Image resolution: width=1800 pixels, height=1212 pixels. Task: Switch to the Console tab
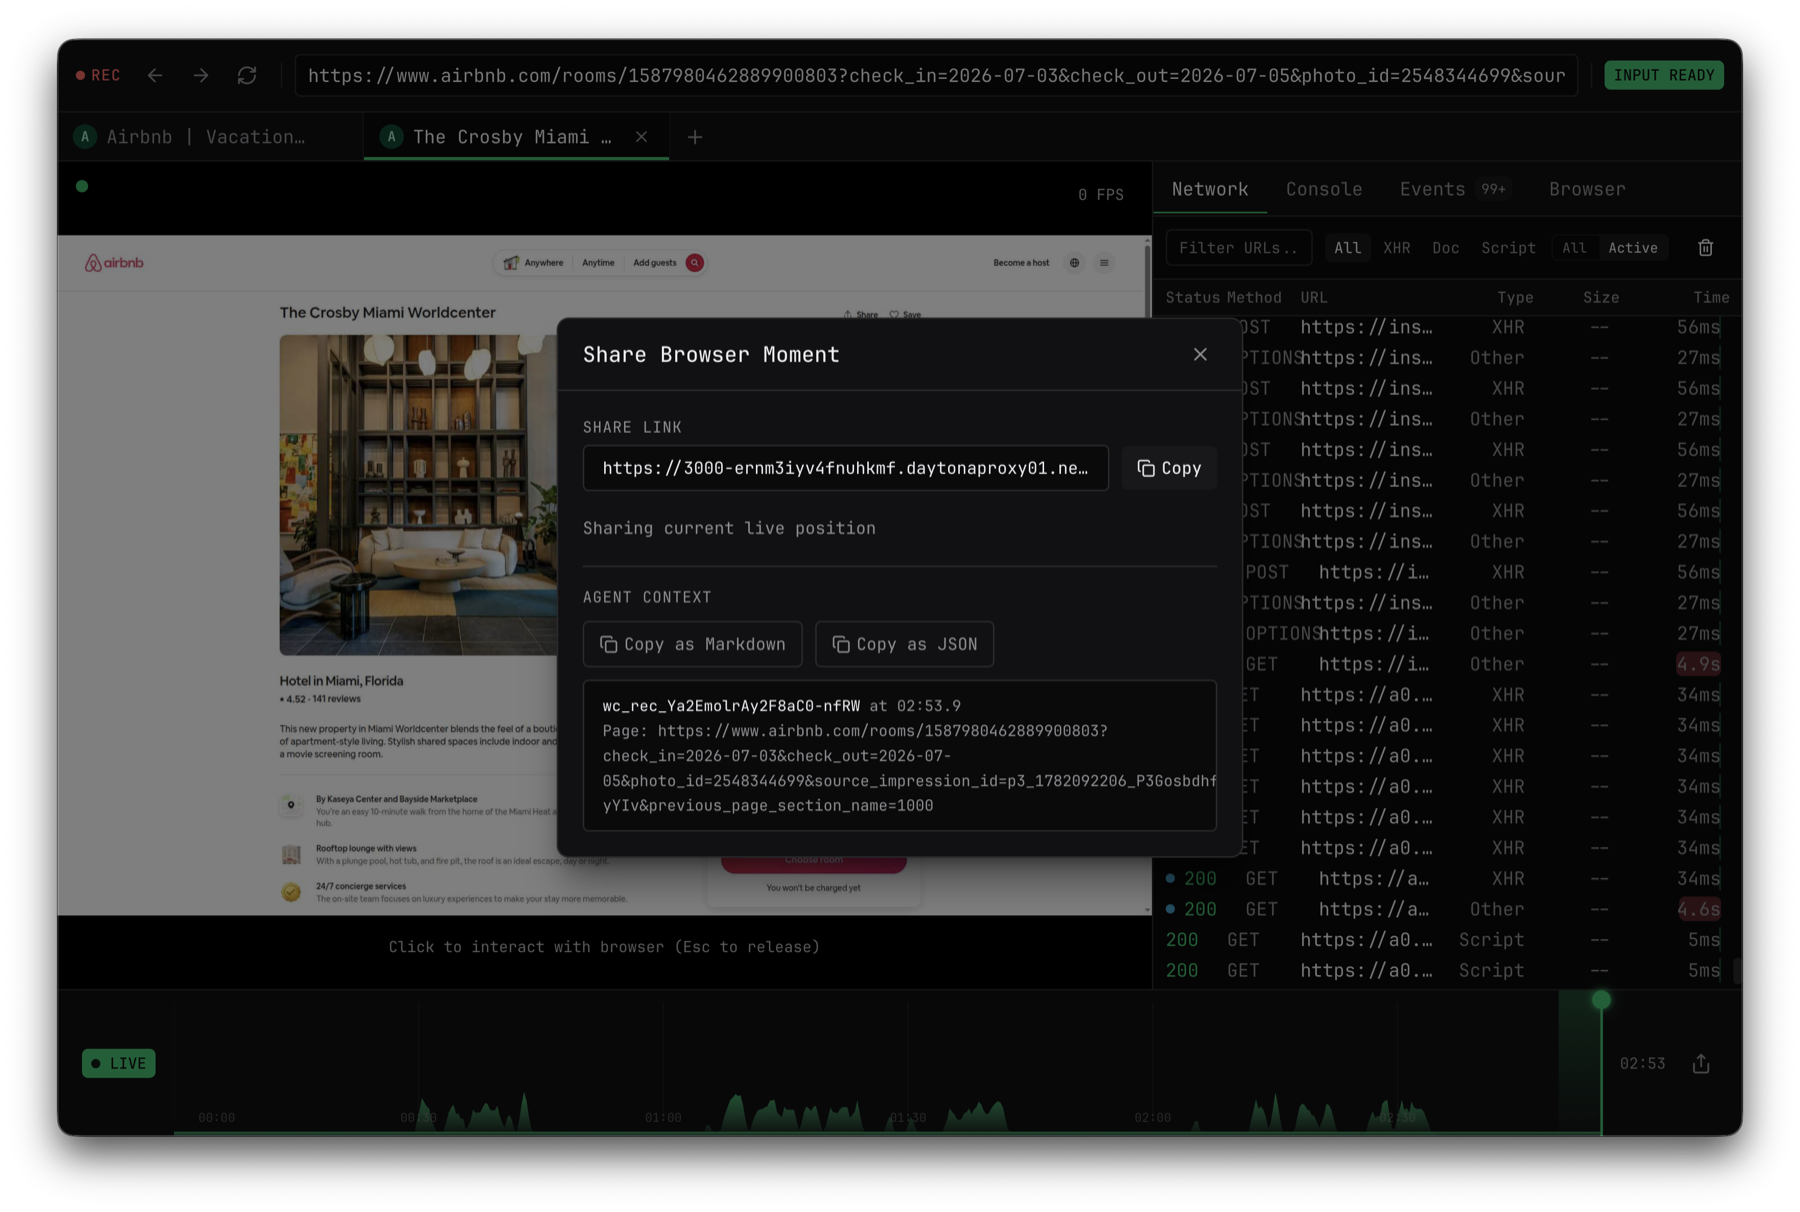pos(1324,189)
